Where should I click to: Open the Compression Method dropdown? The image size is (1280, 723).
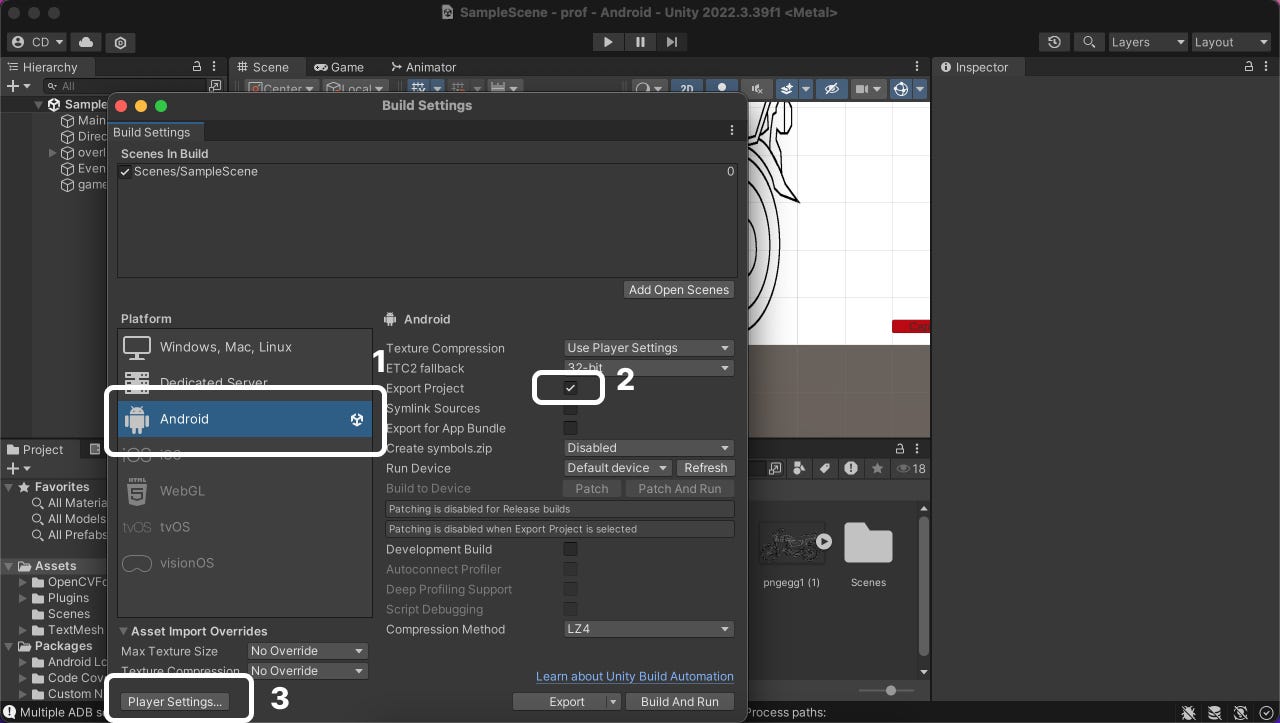point(649,629)
